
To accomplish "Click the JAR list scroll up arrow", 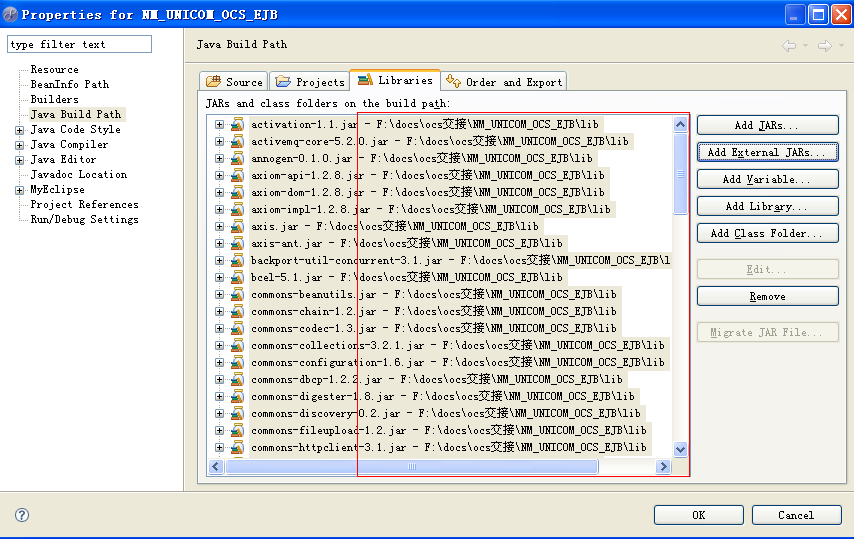I will tap(680, 125).
